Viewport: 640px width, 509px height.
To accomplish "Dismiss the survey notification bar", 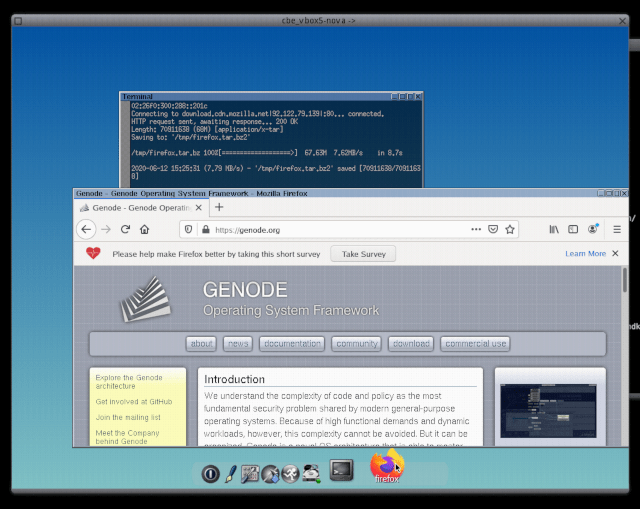I will click(615, 253).
